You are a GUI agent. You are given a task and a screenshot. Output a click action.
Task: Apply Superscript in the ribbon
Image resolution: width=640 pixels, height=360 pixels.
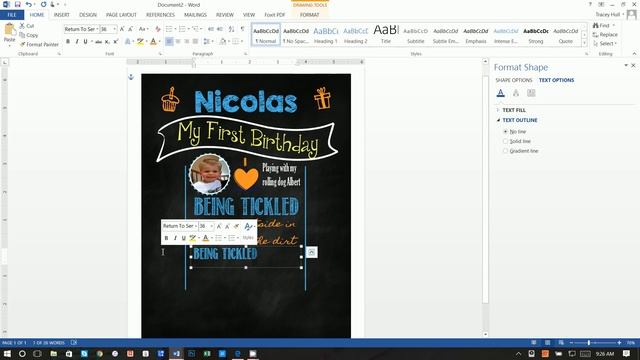(x=116, y=41)
